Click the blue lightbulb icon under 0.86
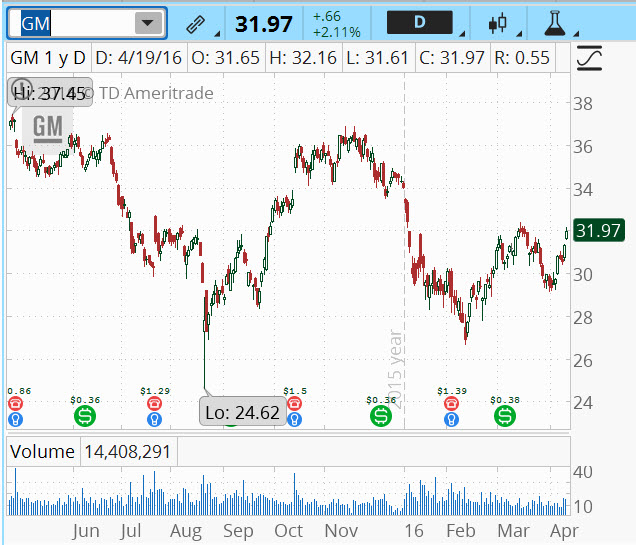The image size is (636, 545). click(x=15, y=419)
